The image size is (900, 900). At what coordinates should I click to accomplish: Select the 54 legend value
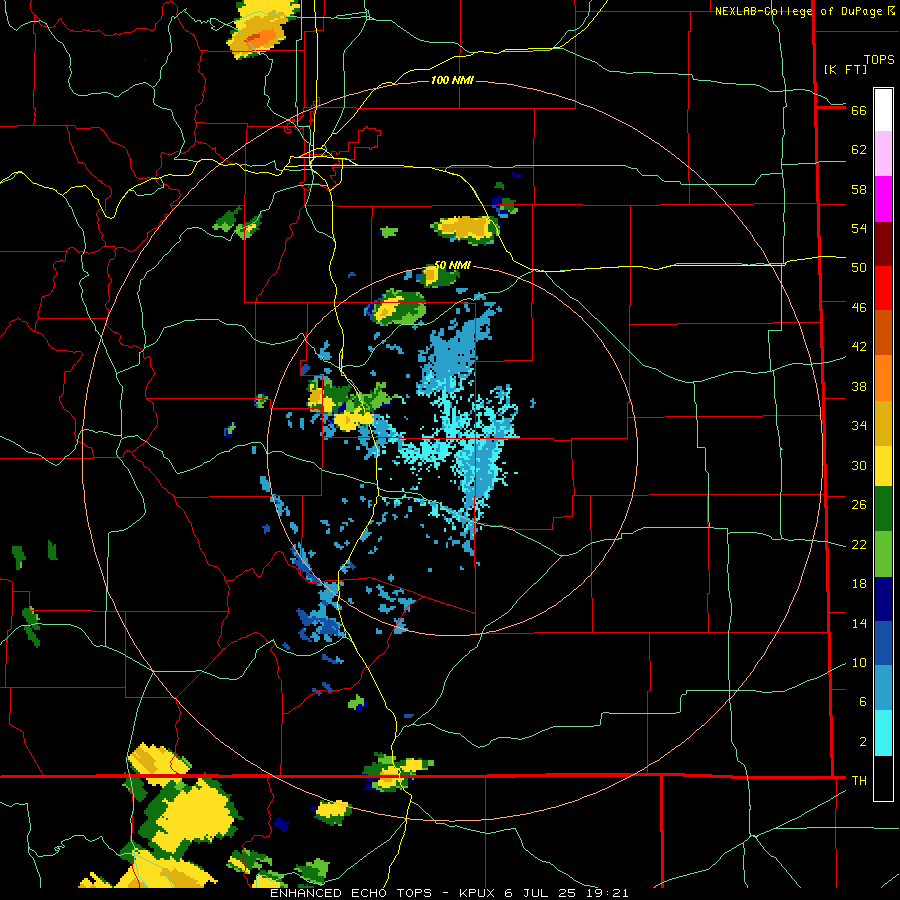click(859, 228)
